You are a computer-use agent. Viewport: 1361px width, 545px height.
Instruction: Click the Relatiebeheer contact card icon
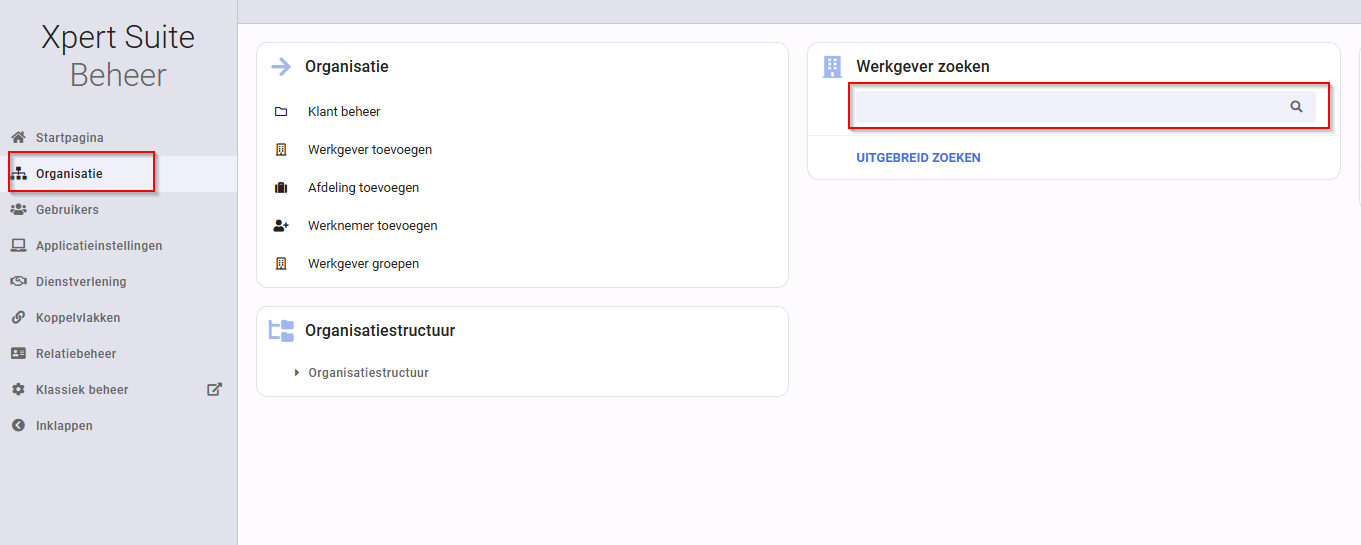pyautogui.click(x=18, y=354)
